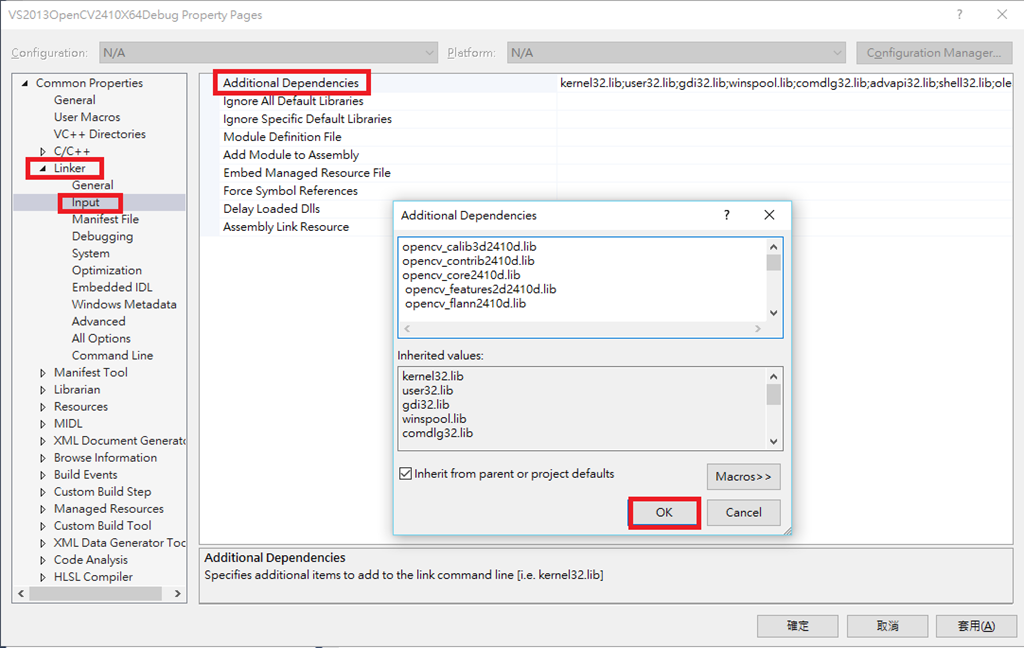
Task: Select Windows Metadata under Linker
Action: 124,304
